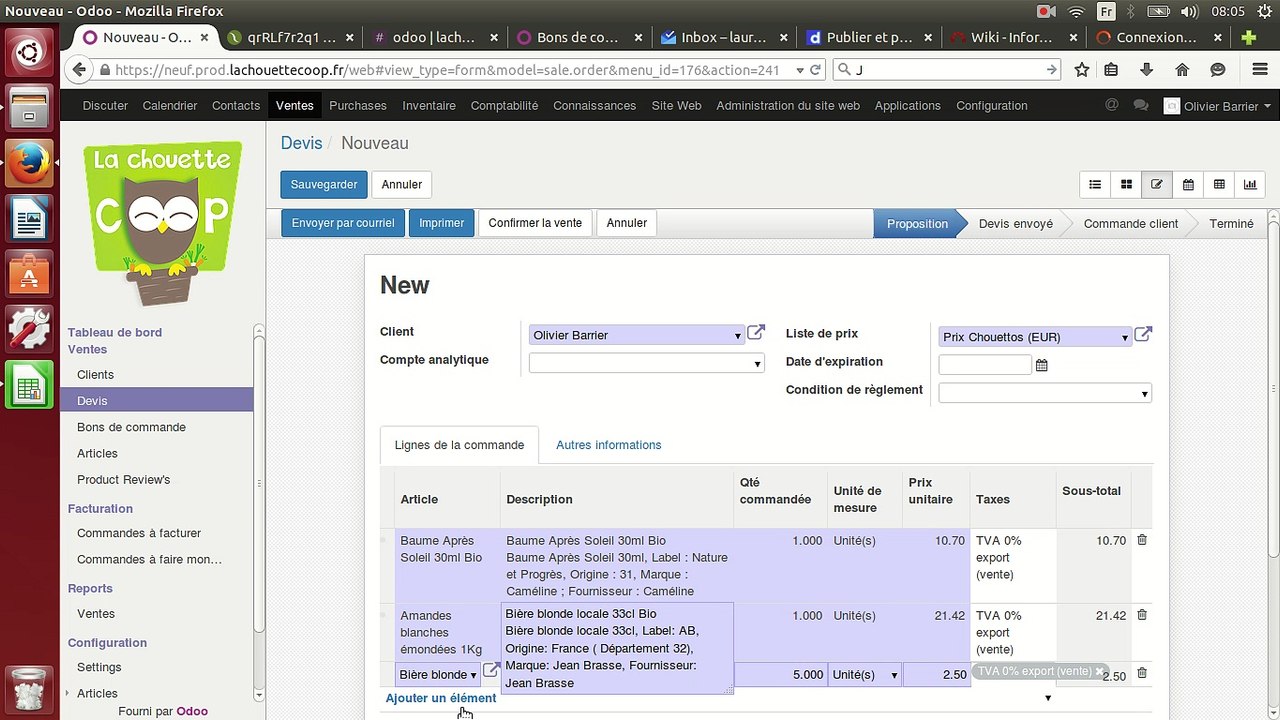The image size is (1280, 720).
Task: Open the Condition de règlement dropdown
Action: coord(1144,394)
